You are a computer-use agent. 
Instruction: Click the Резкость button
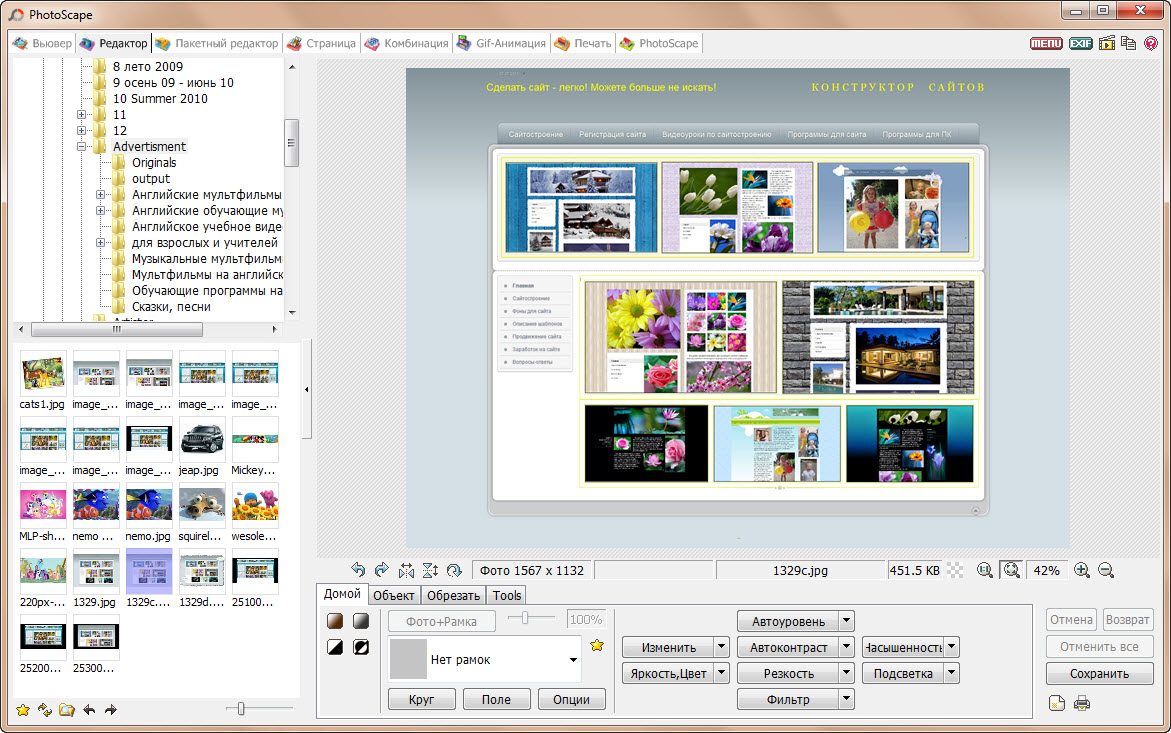[788, 674]
